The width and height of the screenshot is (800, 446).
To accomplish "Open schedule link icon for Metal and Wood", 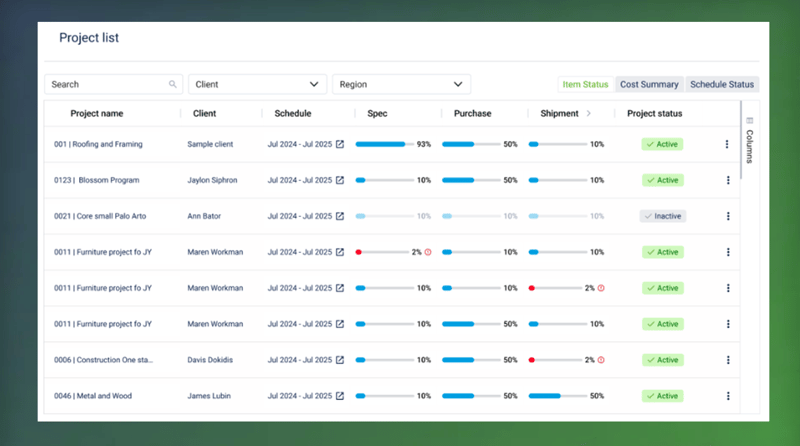I will pyautogui.click(x=340, y=396).
